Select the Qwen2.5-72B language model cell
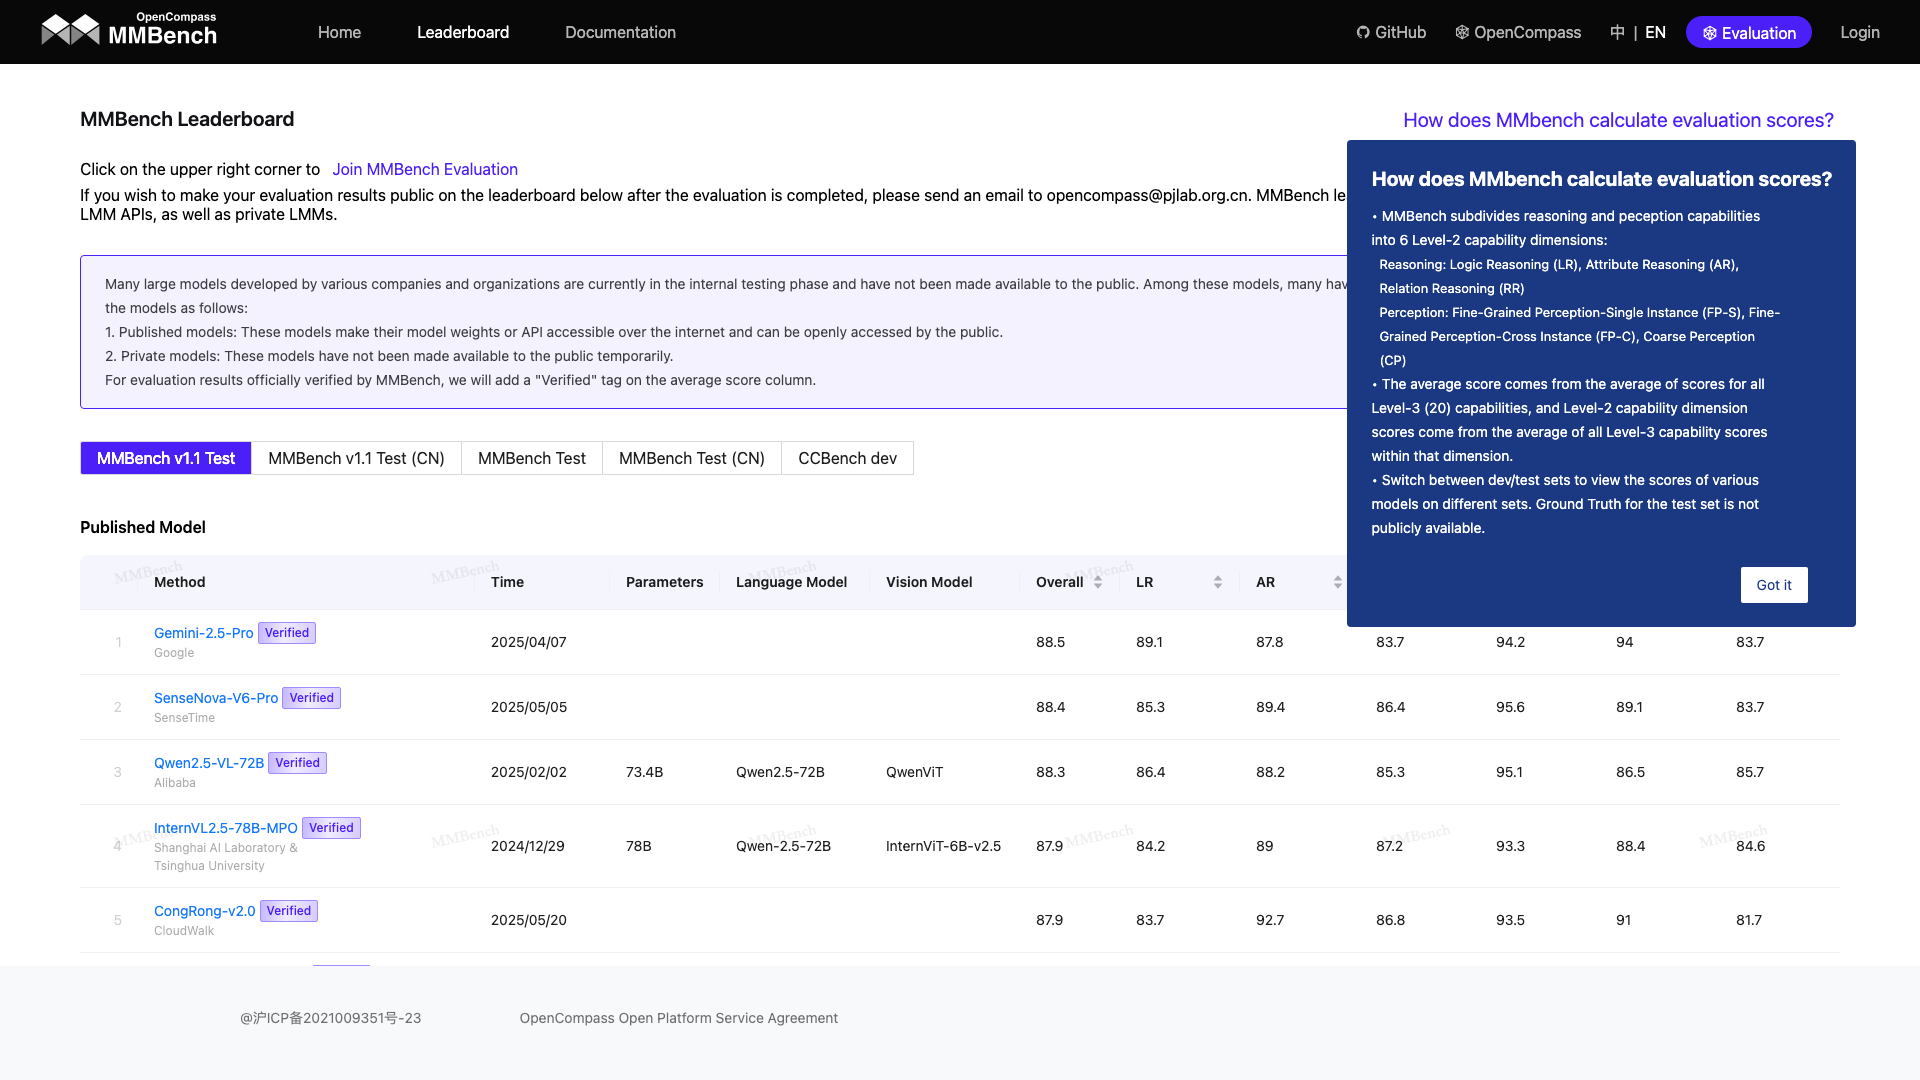 point(780,772)
